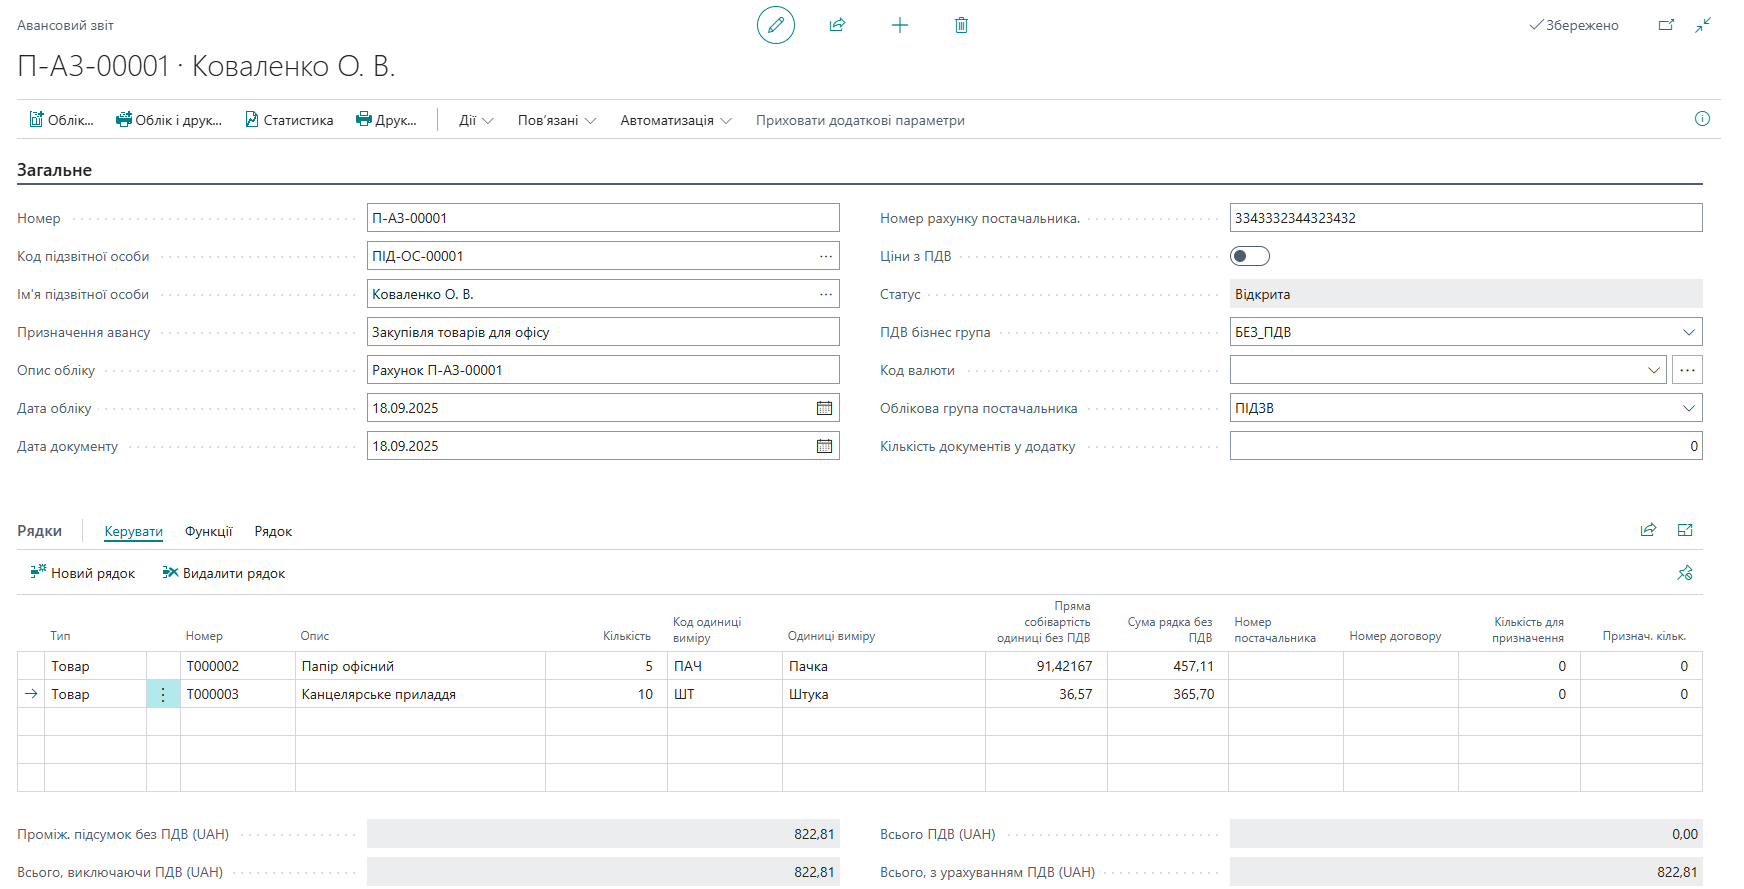Viewport: 1744px width, 889px height.
Task: Delete document using trash icon
Action: [x=961, y=25]
